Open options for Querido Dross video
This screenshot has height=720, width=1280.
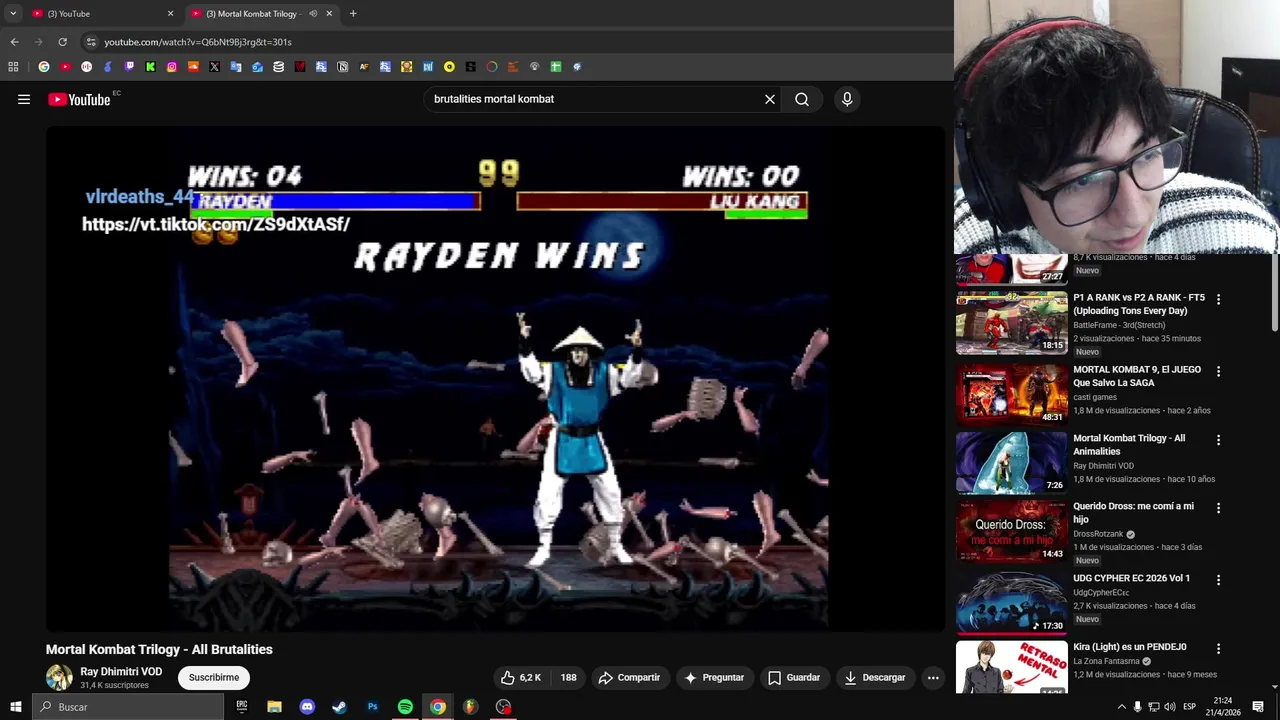[1218, 508]
